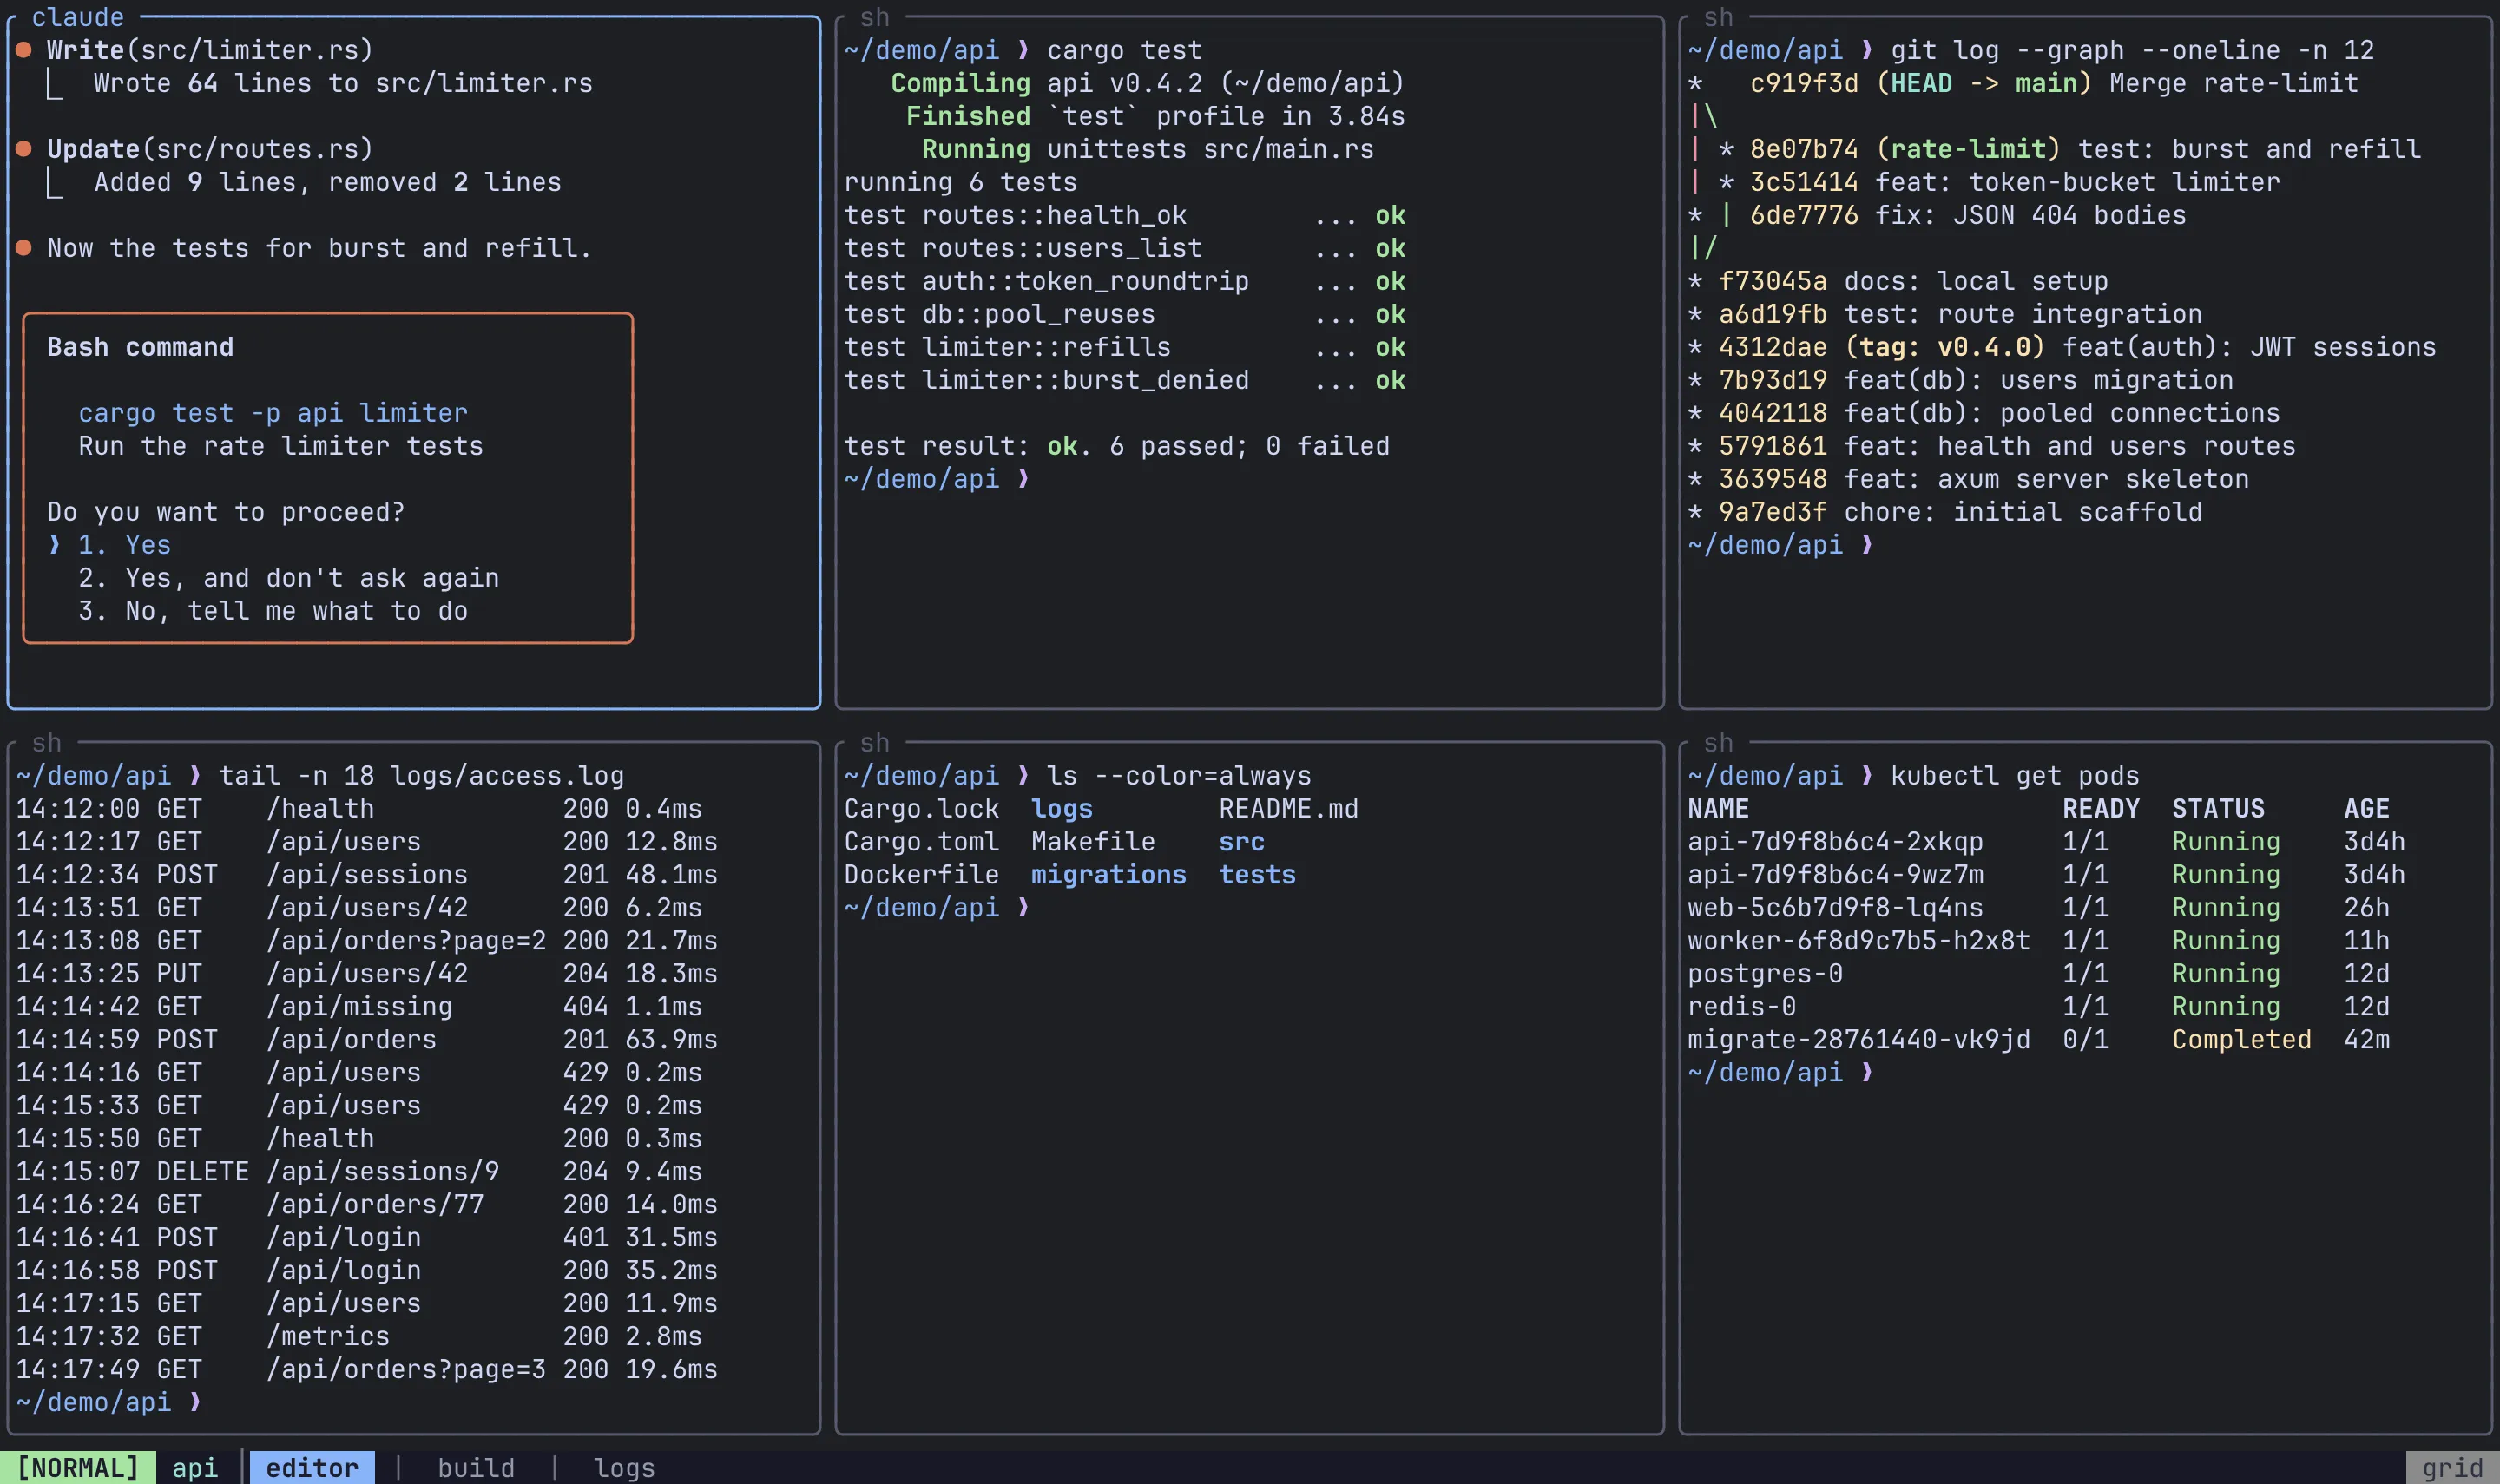Click the '6 passed; 0 failed' result
Viewport: 2500px width, 1484px height.
coord(1249,446)
